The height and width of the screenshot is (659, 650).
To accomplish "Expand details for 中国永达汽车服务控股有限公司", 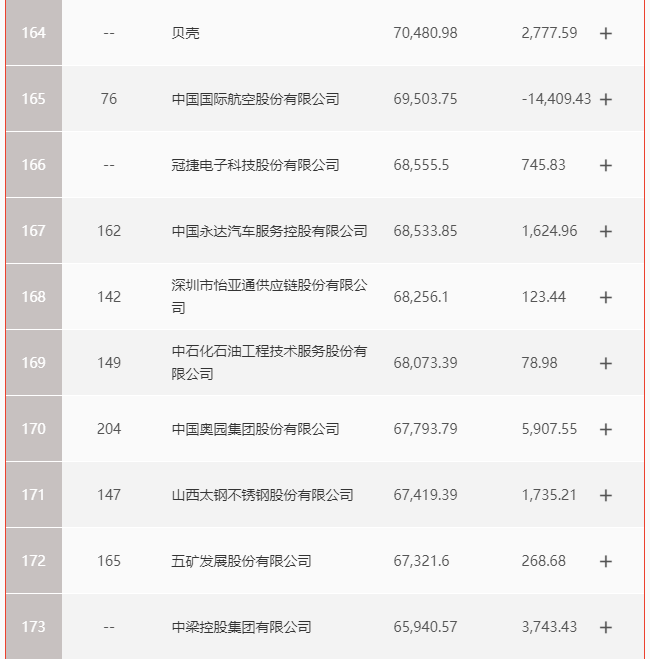I will click(605, 231).
